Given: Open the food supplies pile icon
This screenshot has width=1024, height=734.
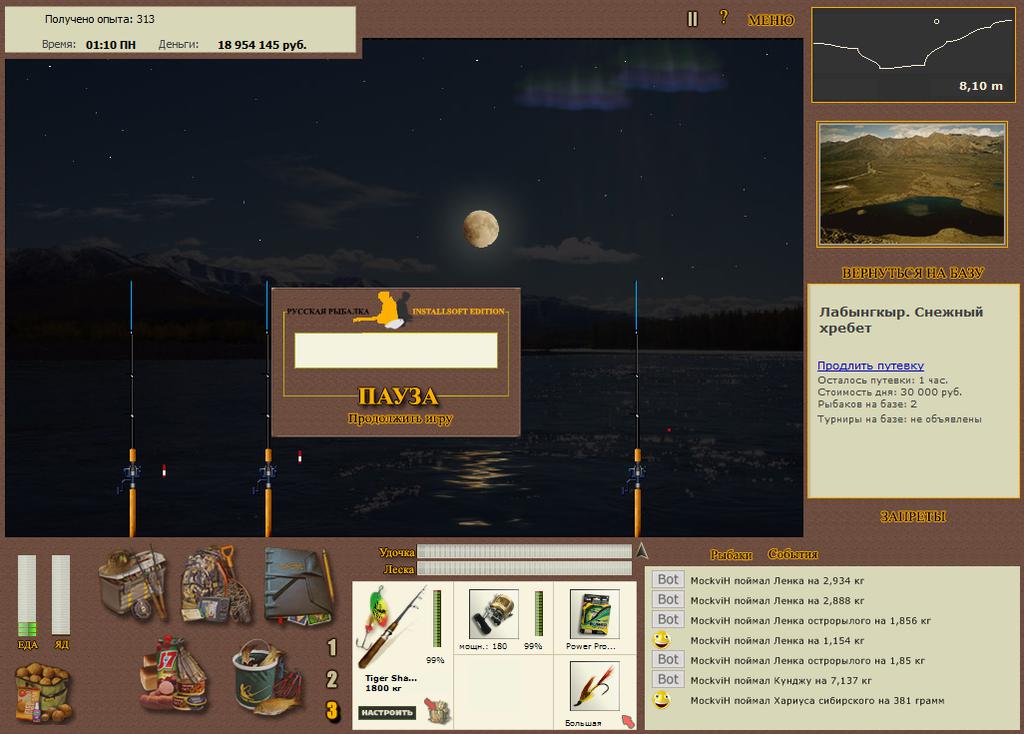Looking at the screenshot, I should (173, 675).
